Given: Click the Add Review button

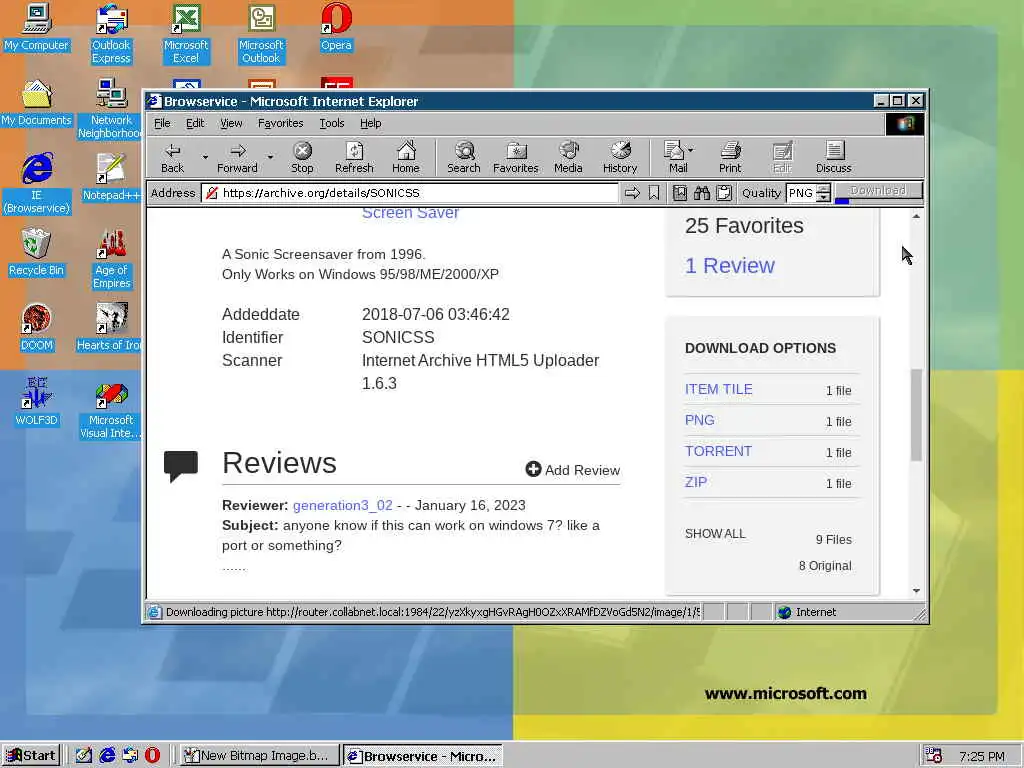Looking at the screenshot, I should (x=573, y=470).
